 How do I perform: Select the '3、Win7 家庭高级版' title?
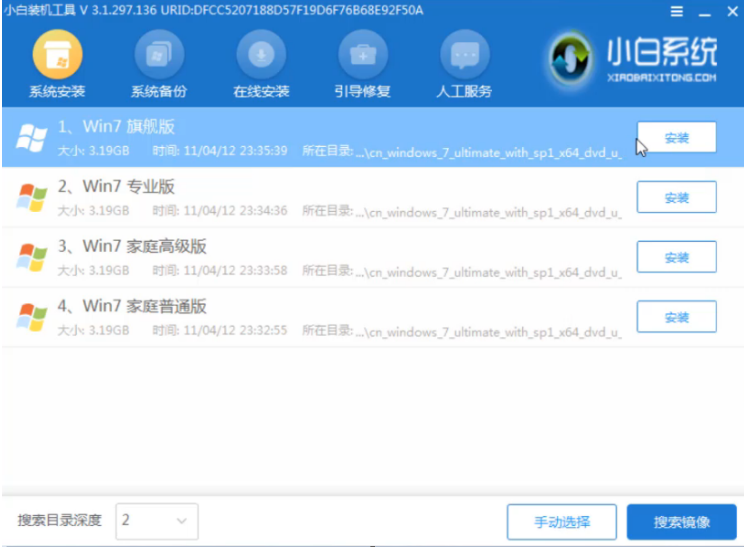(132, 246)
